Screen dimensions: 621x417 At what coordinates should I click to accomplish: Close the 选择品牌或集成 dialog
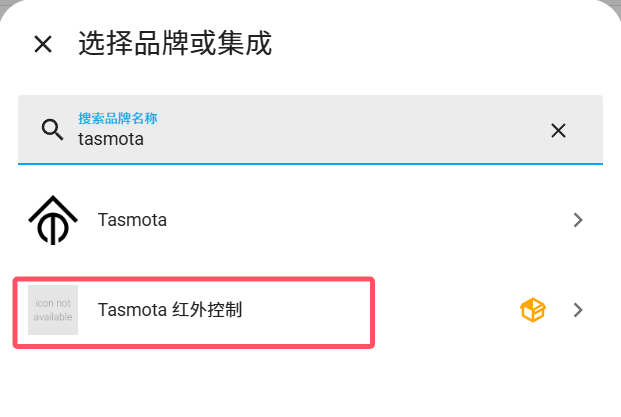(x=43, y=44)
